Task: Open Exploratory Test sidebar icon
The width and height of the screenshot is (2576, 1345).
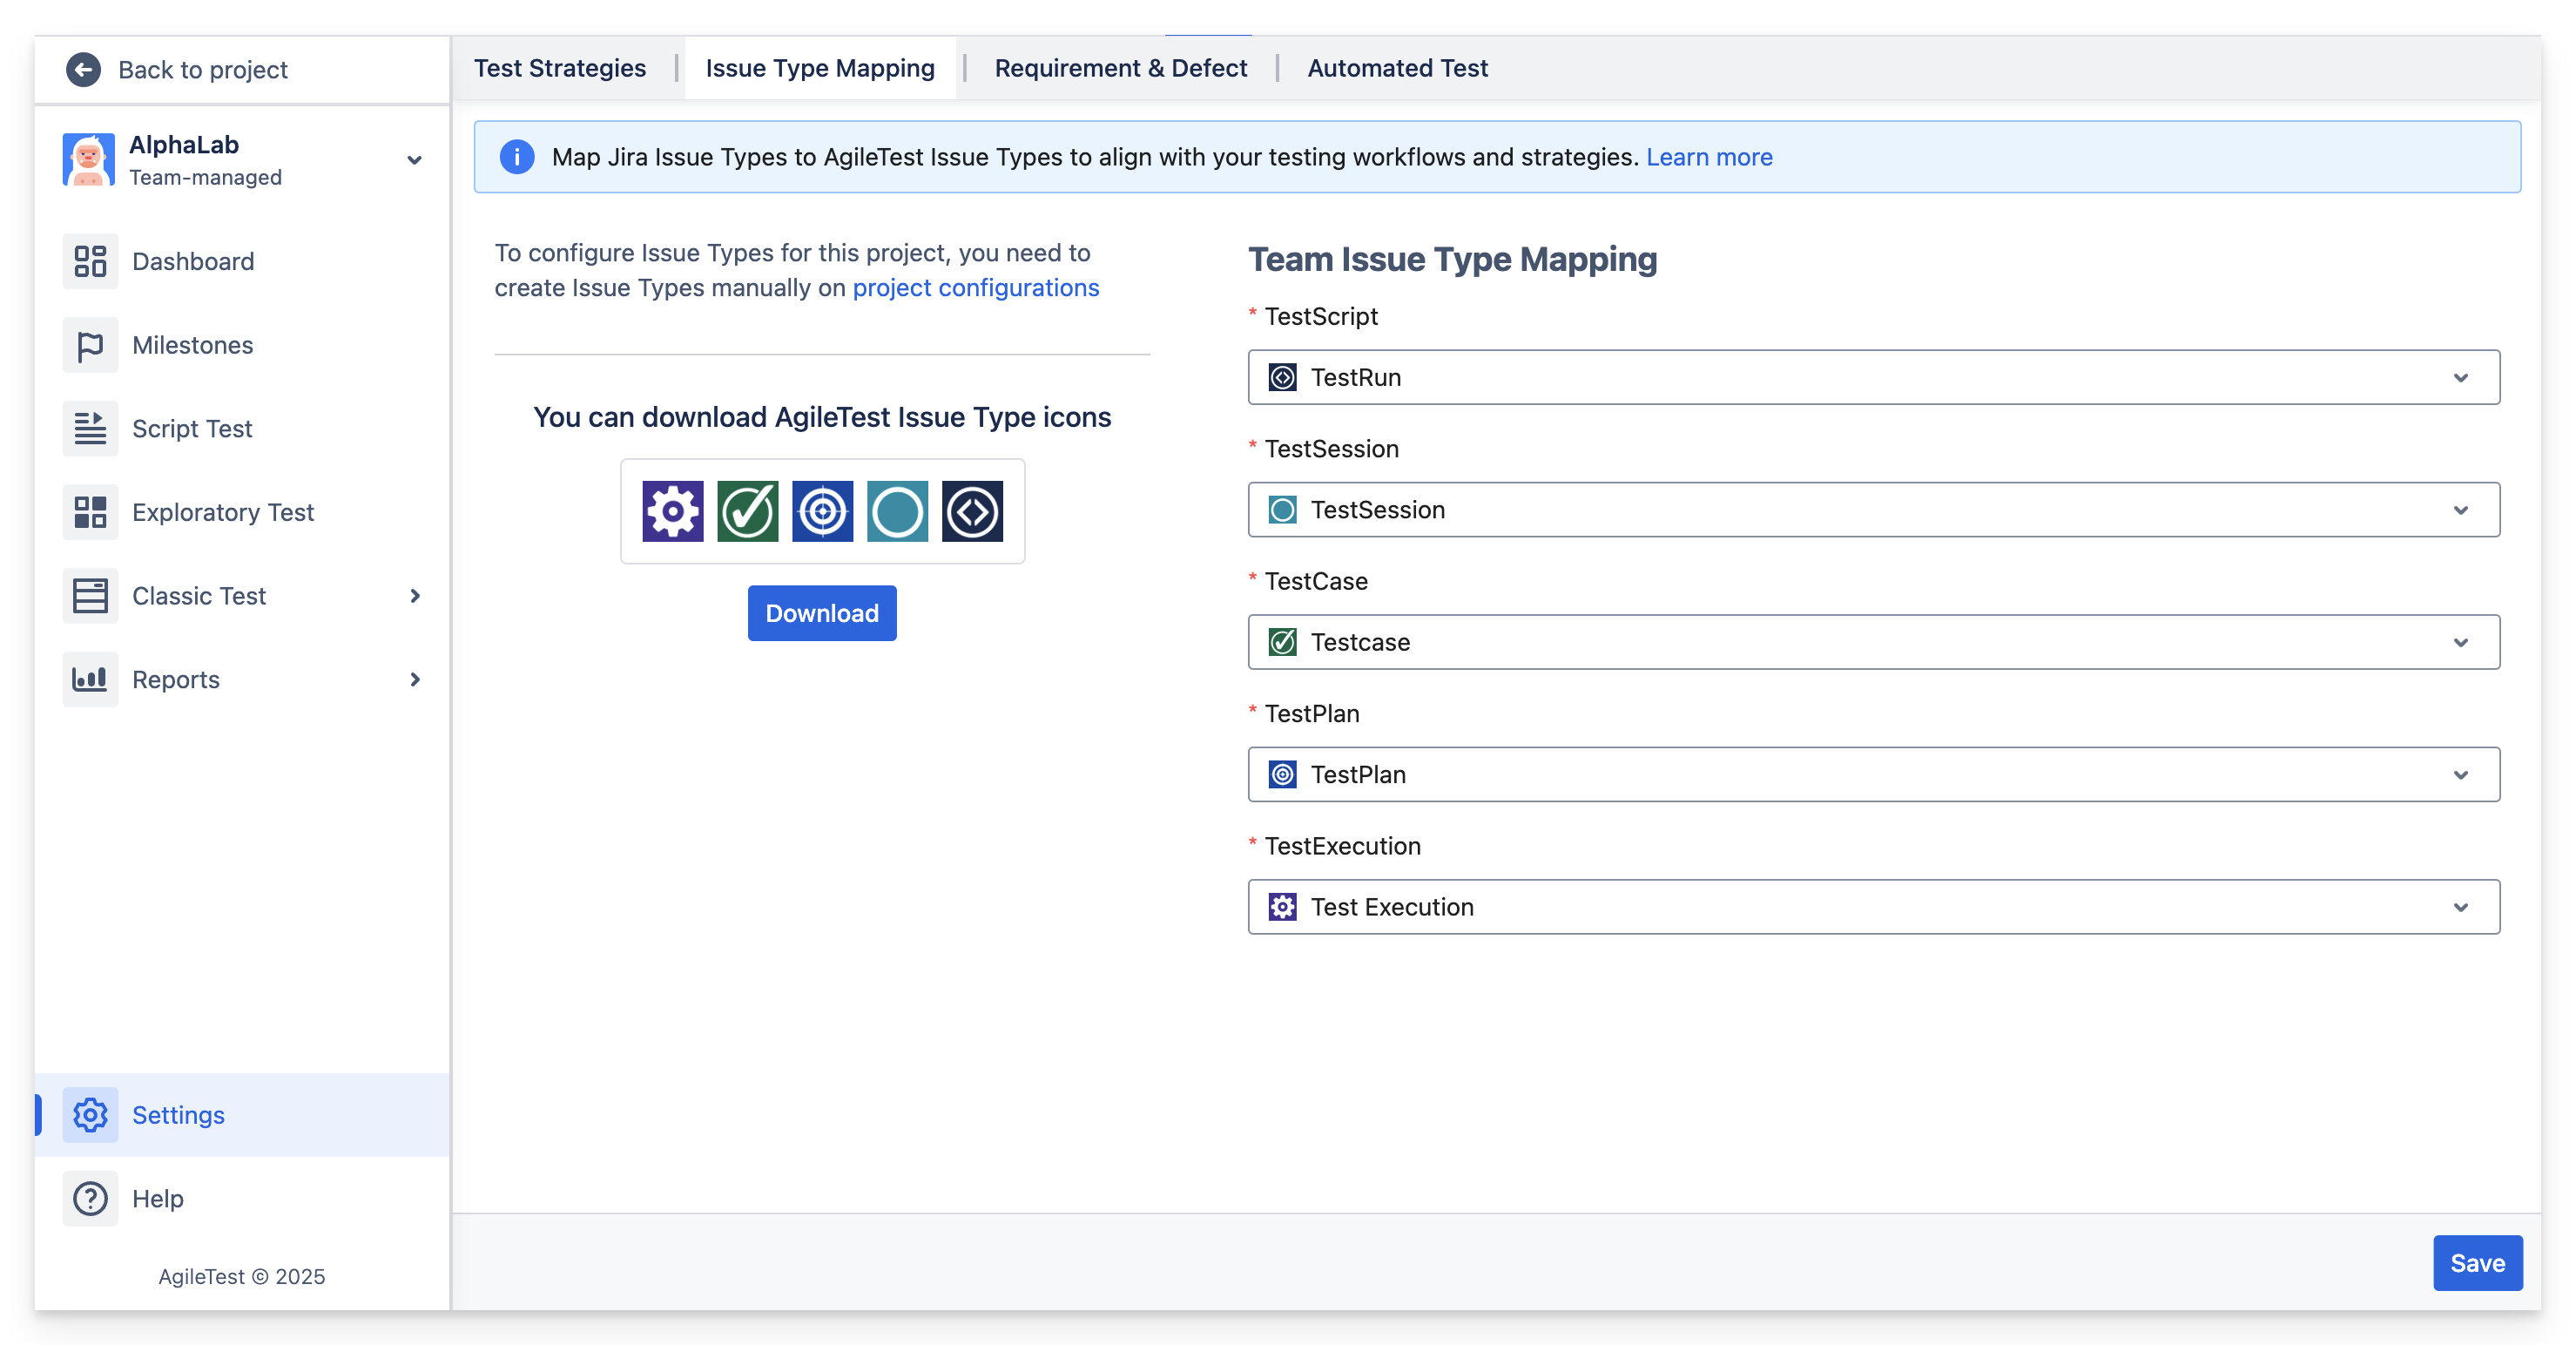Action: (90, 512)
